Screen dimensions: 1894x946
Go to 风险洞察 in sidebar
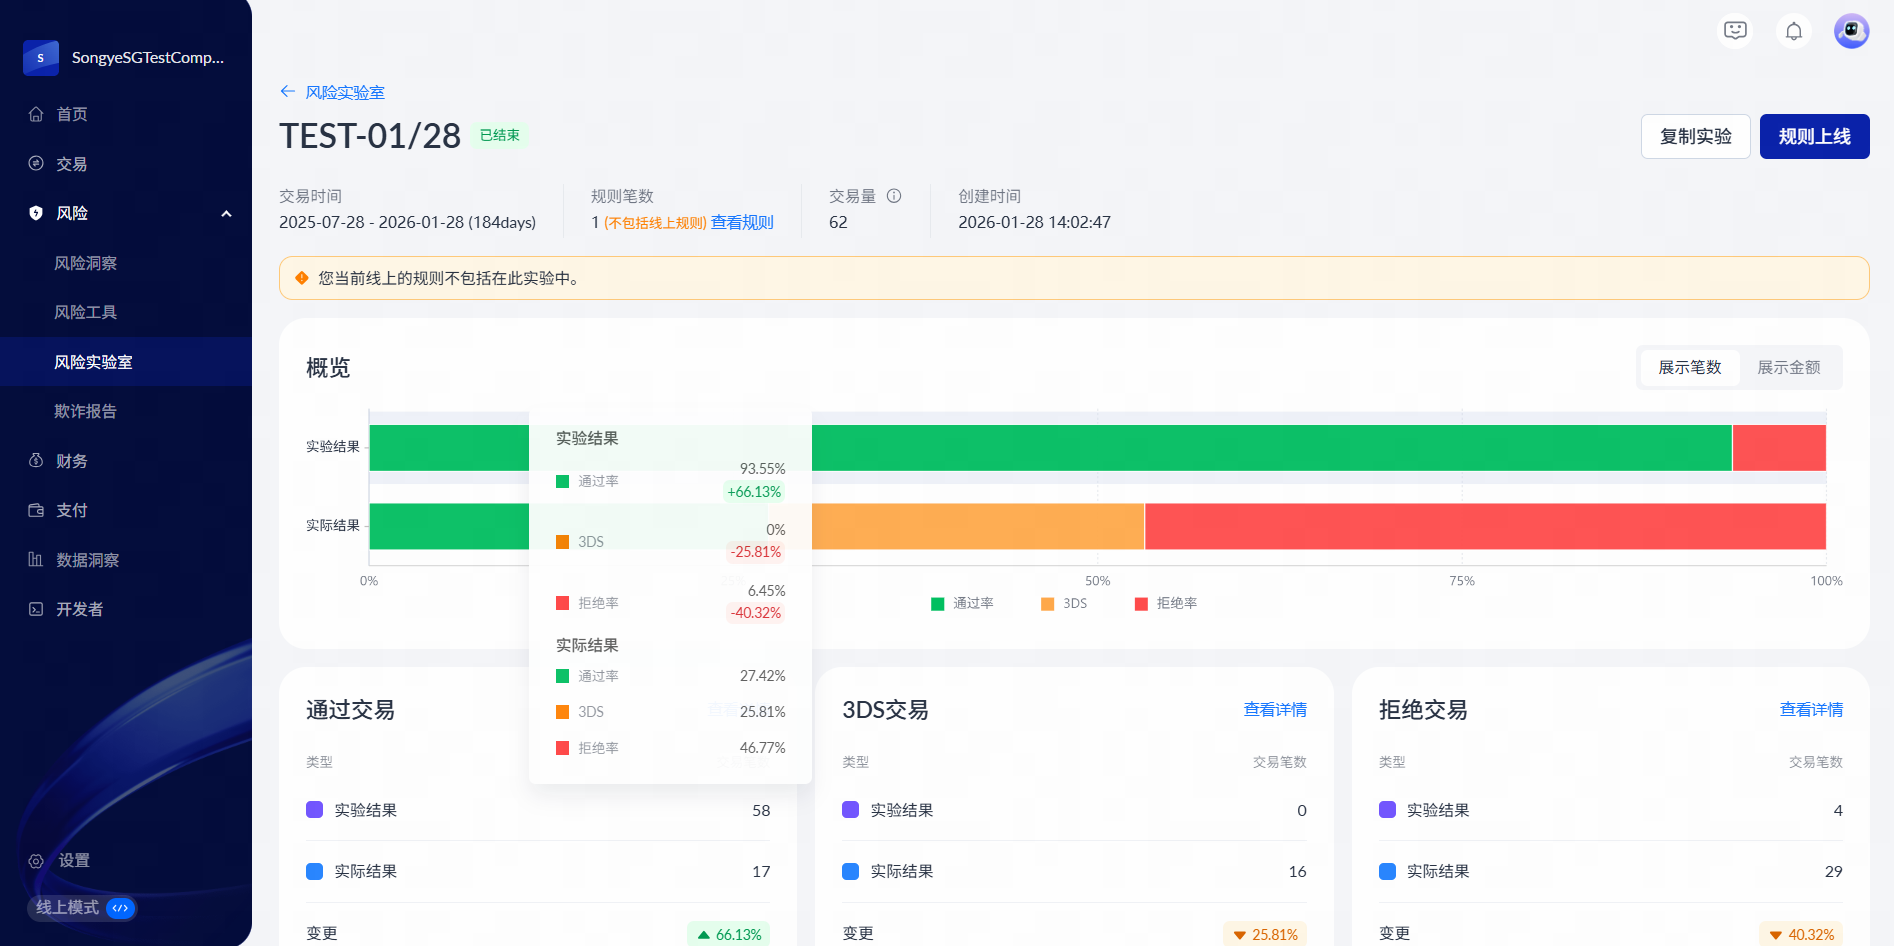[86, 263]
